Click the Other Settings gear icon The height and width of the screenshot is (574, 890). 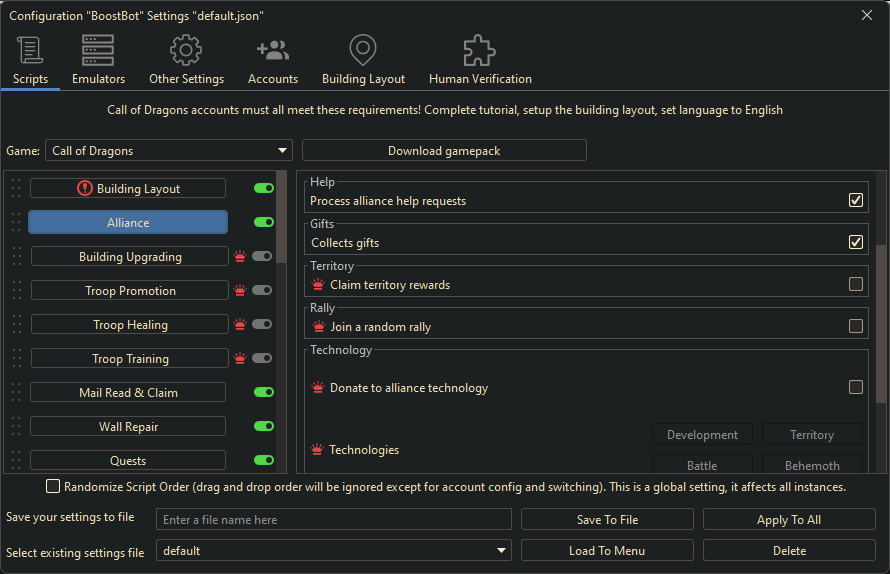tap(186, 50)
